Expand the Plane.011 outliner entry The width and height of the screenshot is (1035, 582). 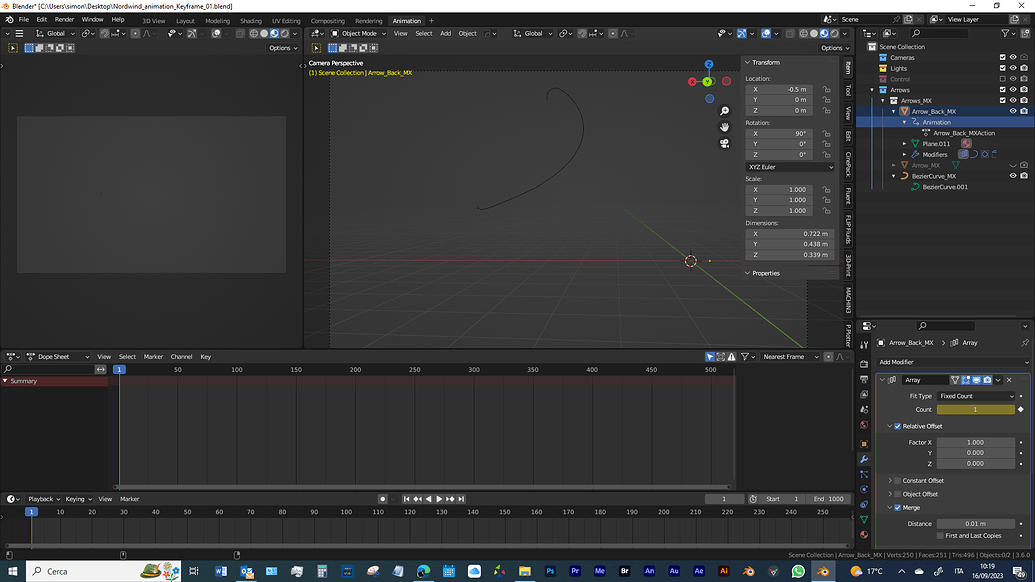904,144
